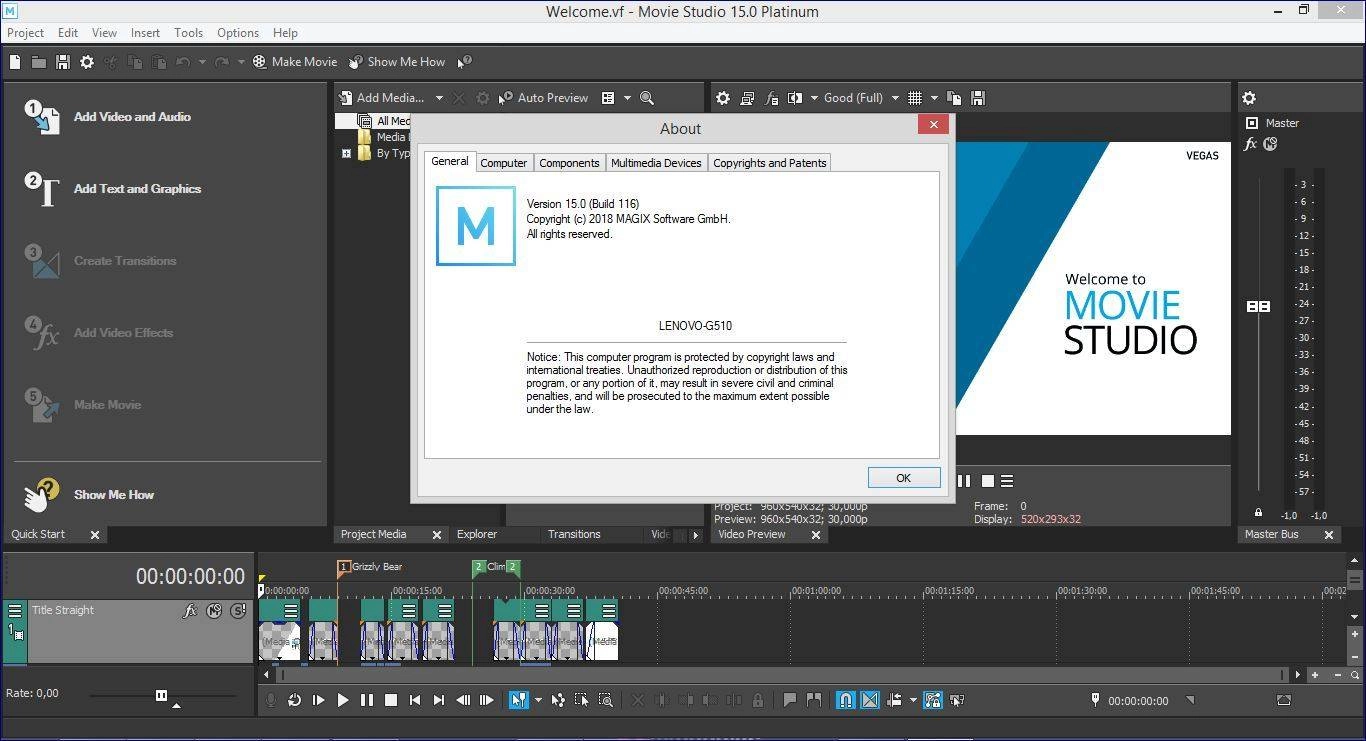Go to the start of the project
Screen dimensions: 1366x741
(x=415, y=701)
